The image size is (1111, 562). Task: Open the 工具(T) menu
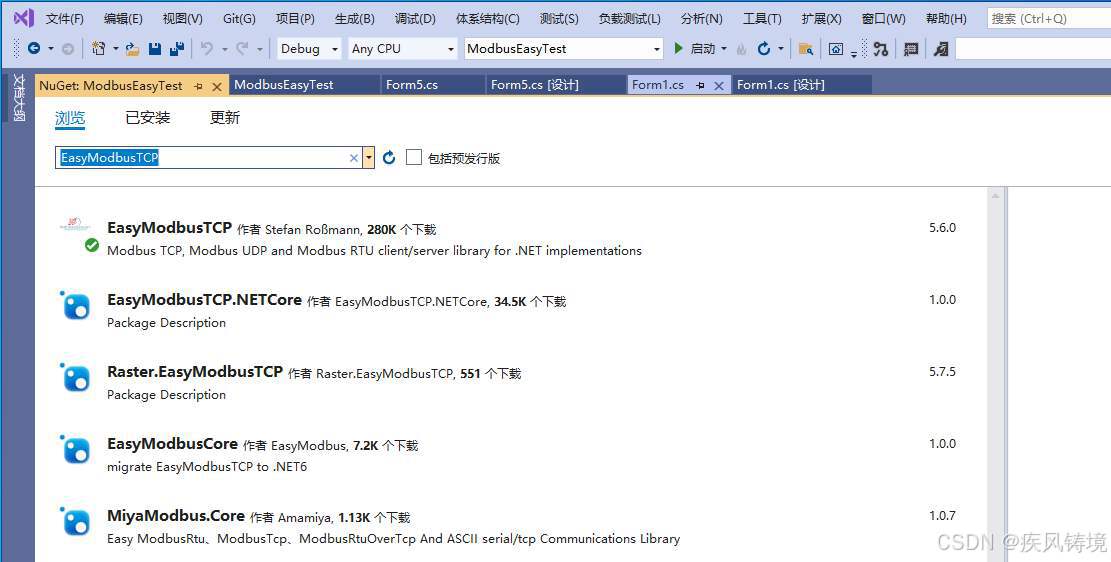(x=762, y=18)
